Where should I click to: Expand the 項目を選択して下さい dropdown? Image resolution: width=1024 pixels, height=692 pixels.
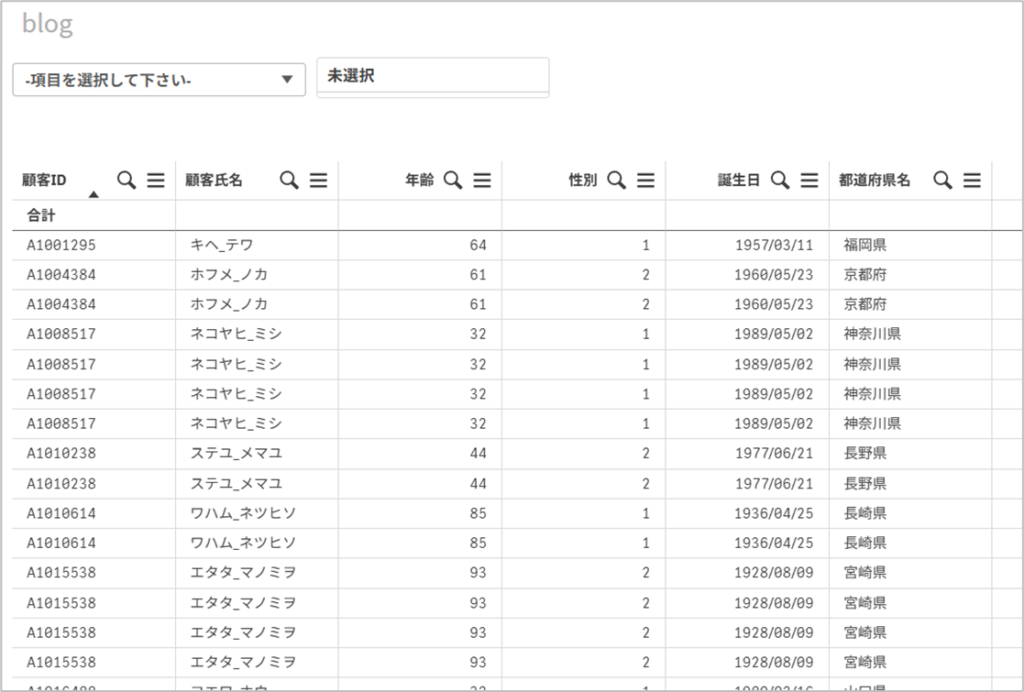point(159,79)
